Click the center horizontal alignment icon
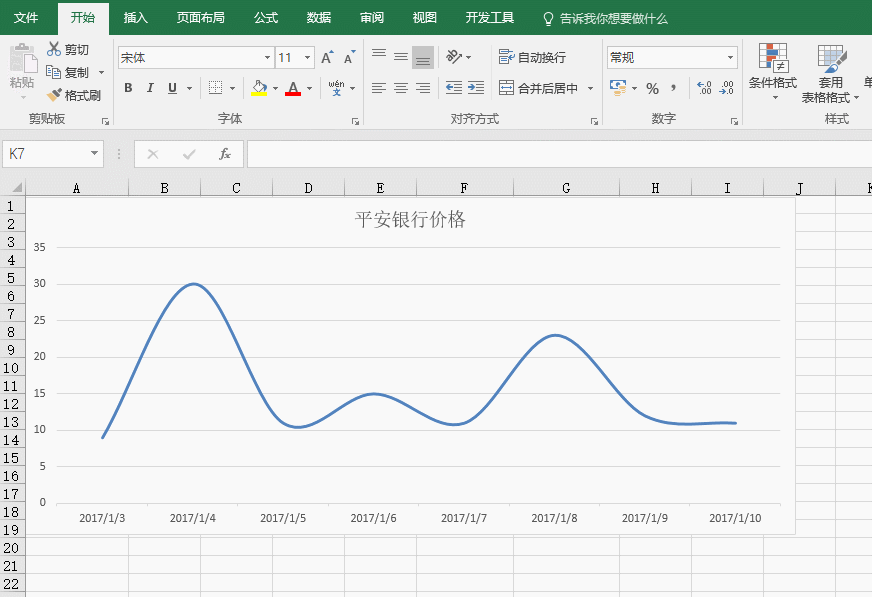 pos(401,88)
